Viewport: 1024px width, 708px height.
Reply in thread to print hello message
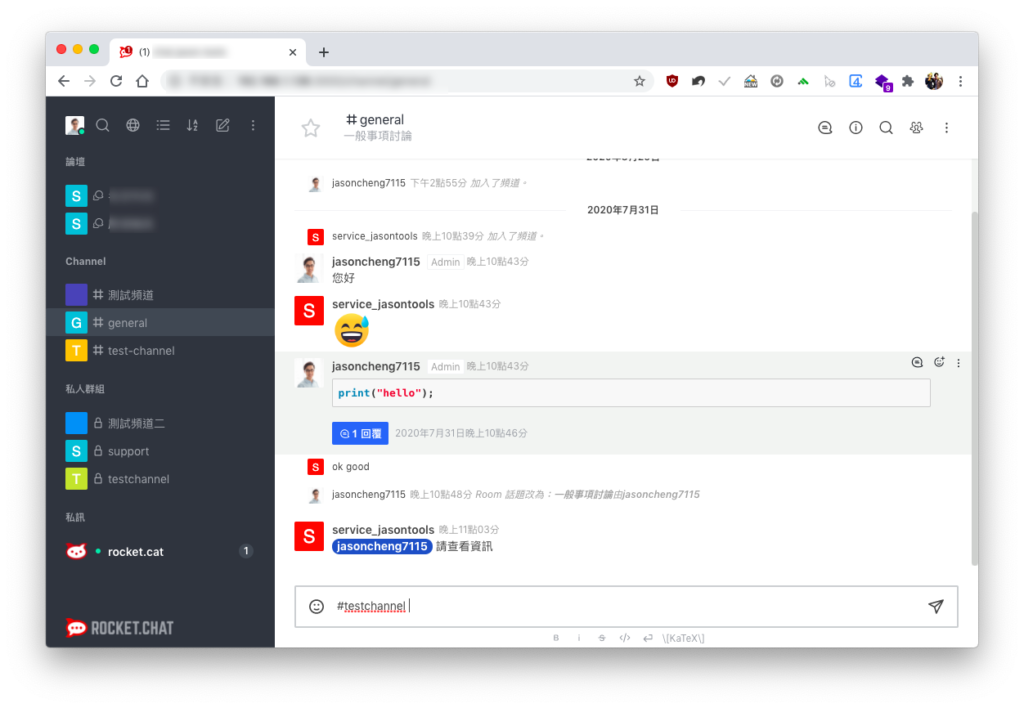click(x=917, y=362)
